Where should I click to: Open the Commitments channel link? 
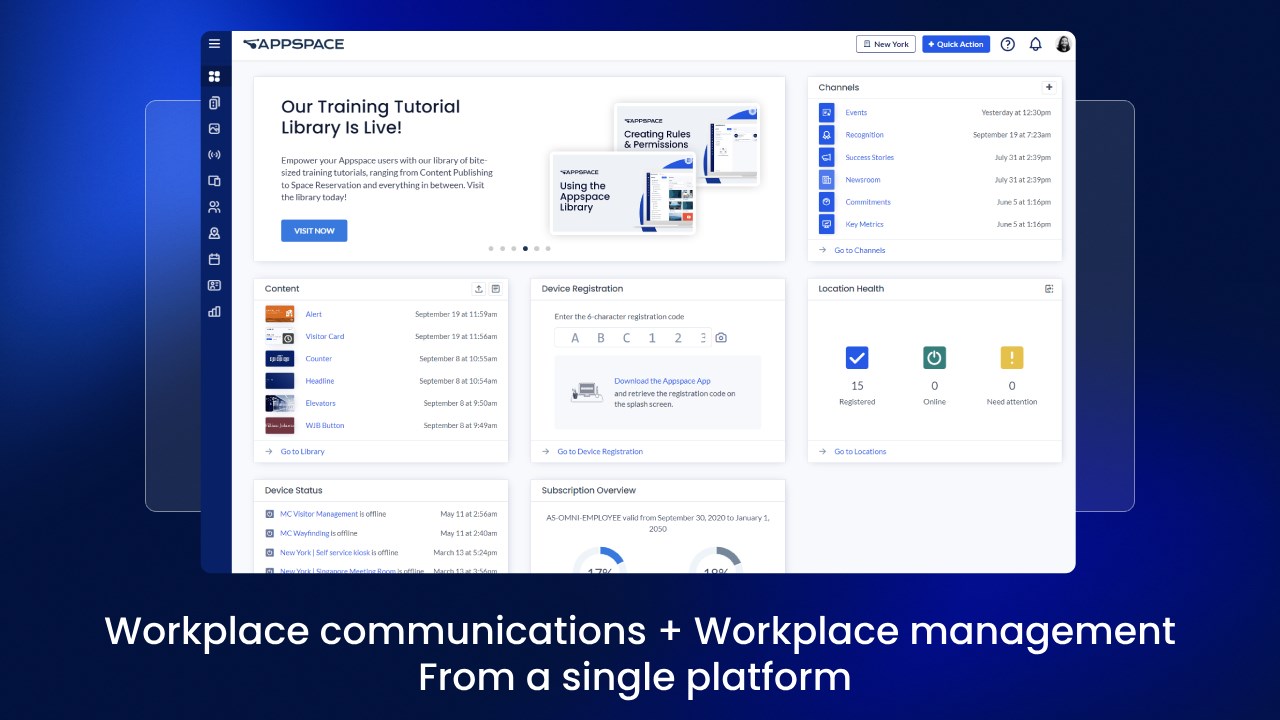pyautogui.click(x=867, y=202)
